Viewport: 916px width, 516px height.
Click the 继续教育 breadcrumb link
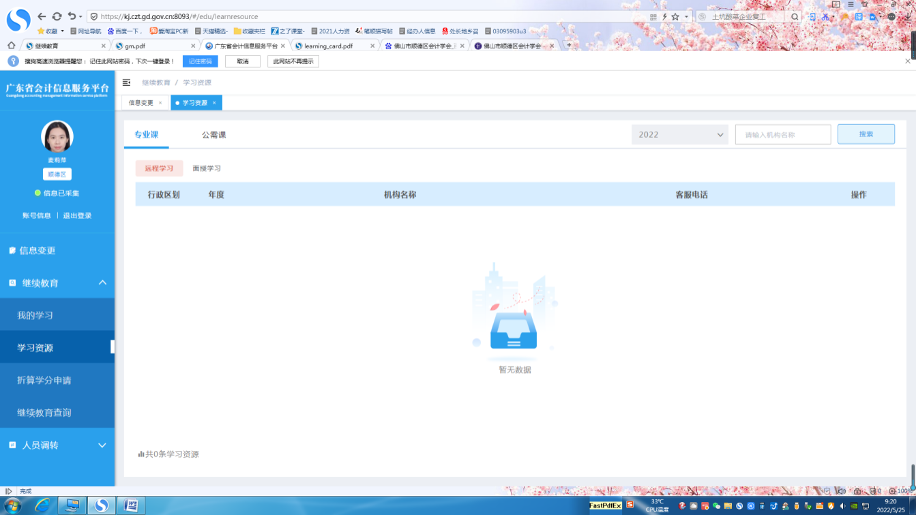[x=156, y=82]
